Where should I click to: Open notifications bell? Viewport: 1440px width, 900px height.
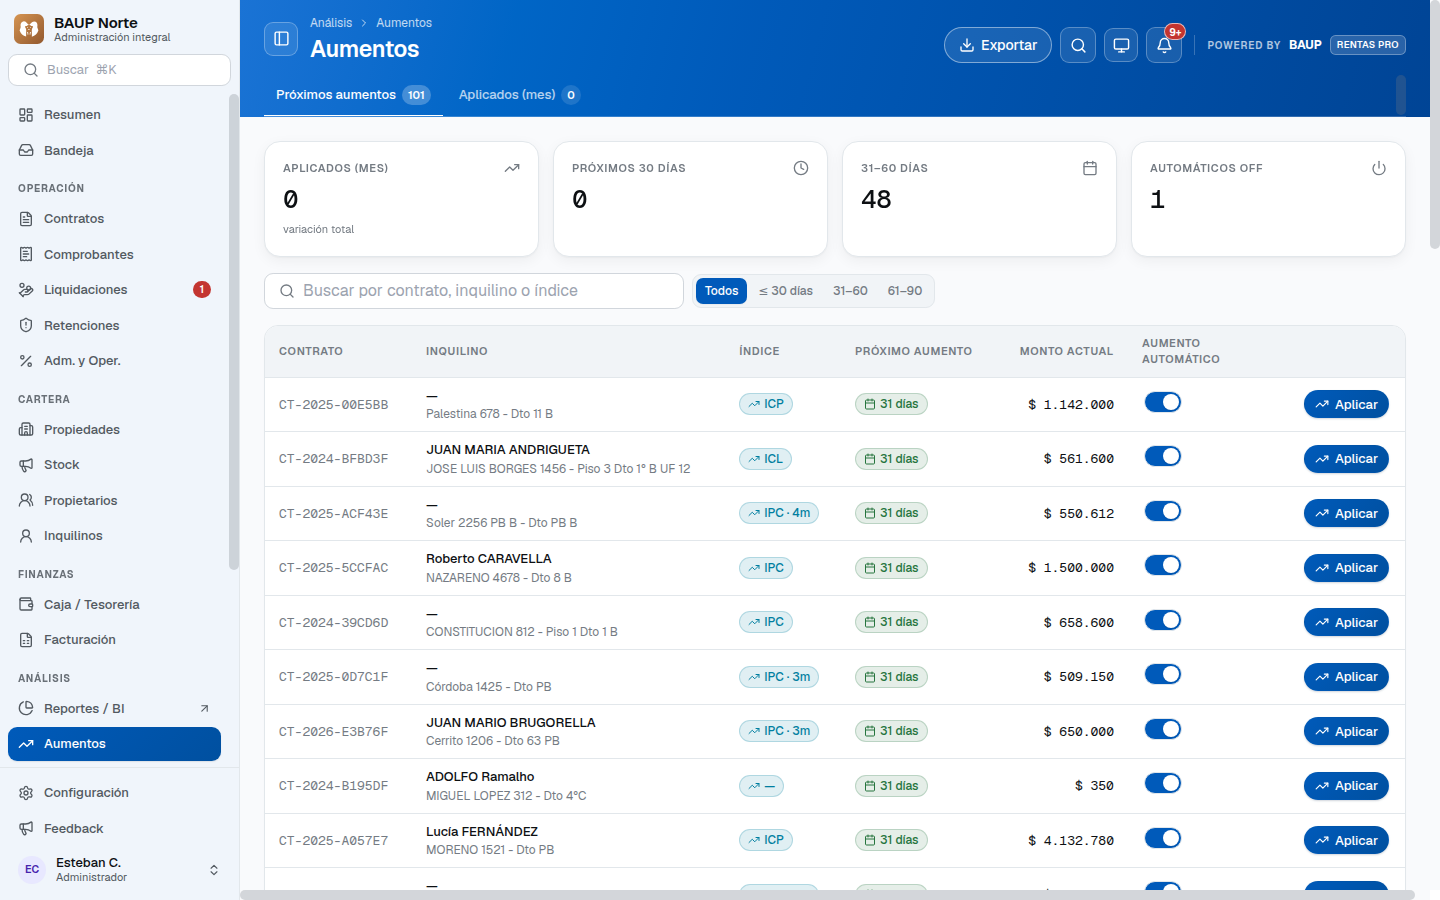(1164, 45)
